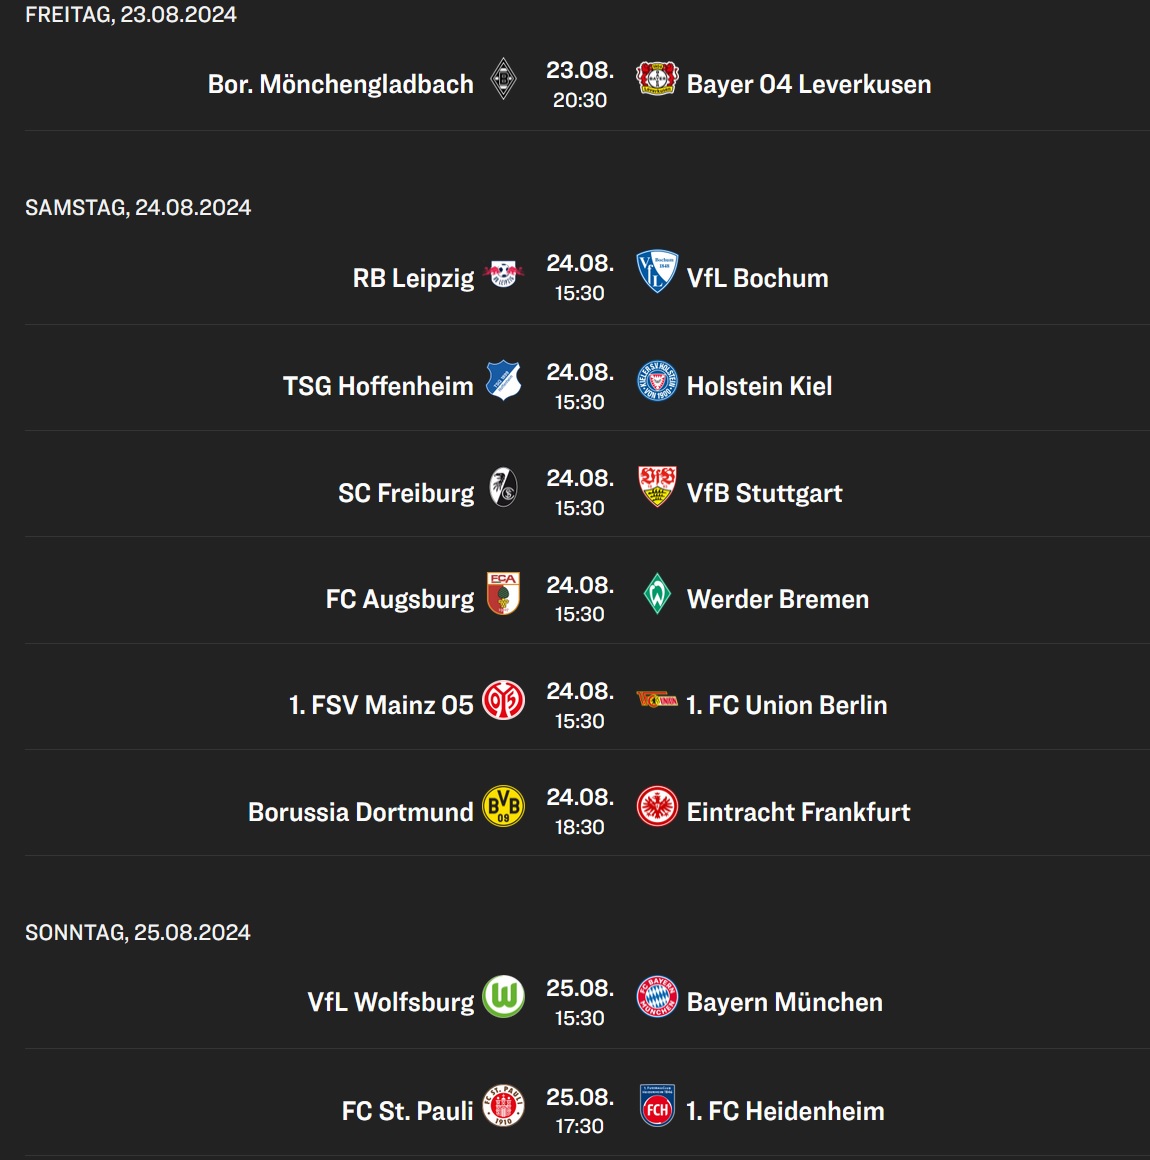The height and width of the screenshot is (1160, 1150).
Task: Open the SC Freiburg team name
Action: pos(406,493)
